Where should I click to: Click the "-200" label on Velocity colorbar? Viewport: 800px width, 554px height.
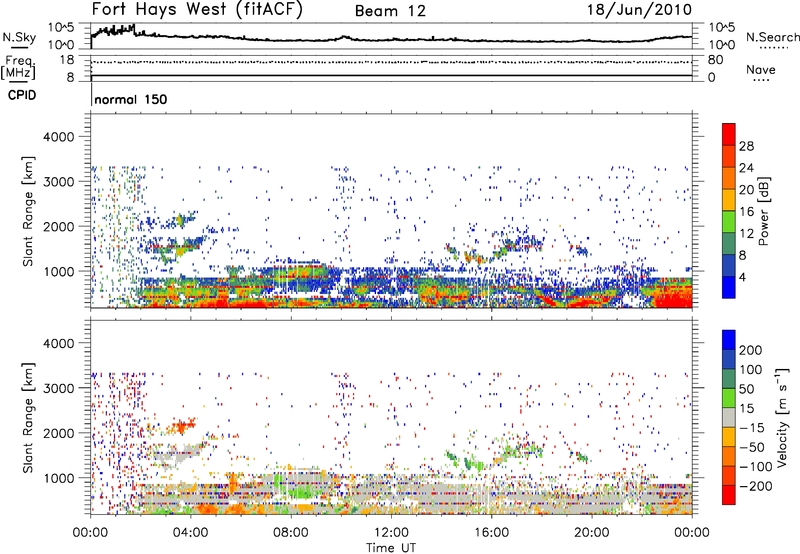[x=756, y=486]
